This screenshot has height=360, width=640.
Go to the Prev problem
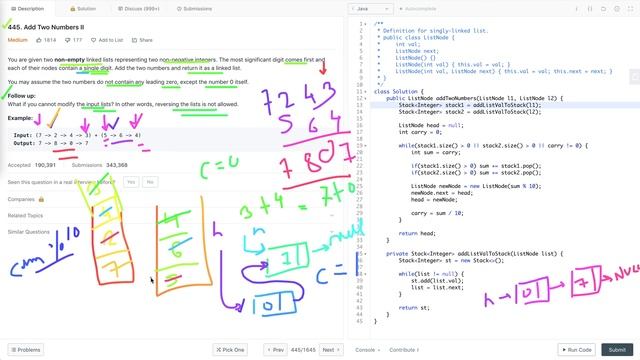tap(276, 350)
